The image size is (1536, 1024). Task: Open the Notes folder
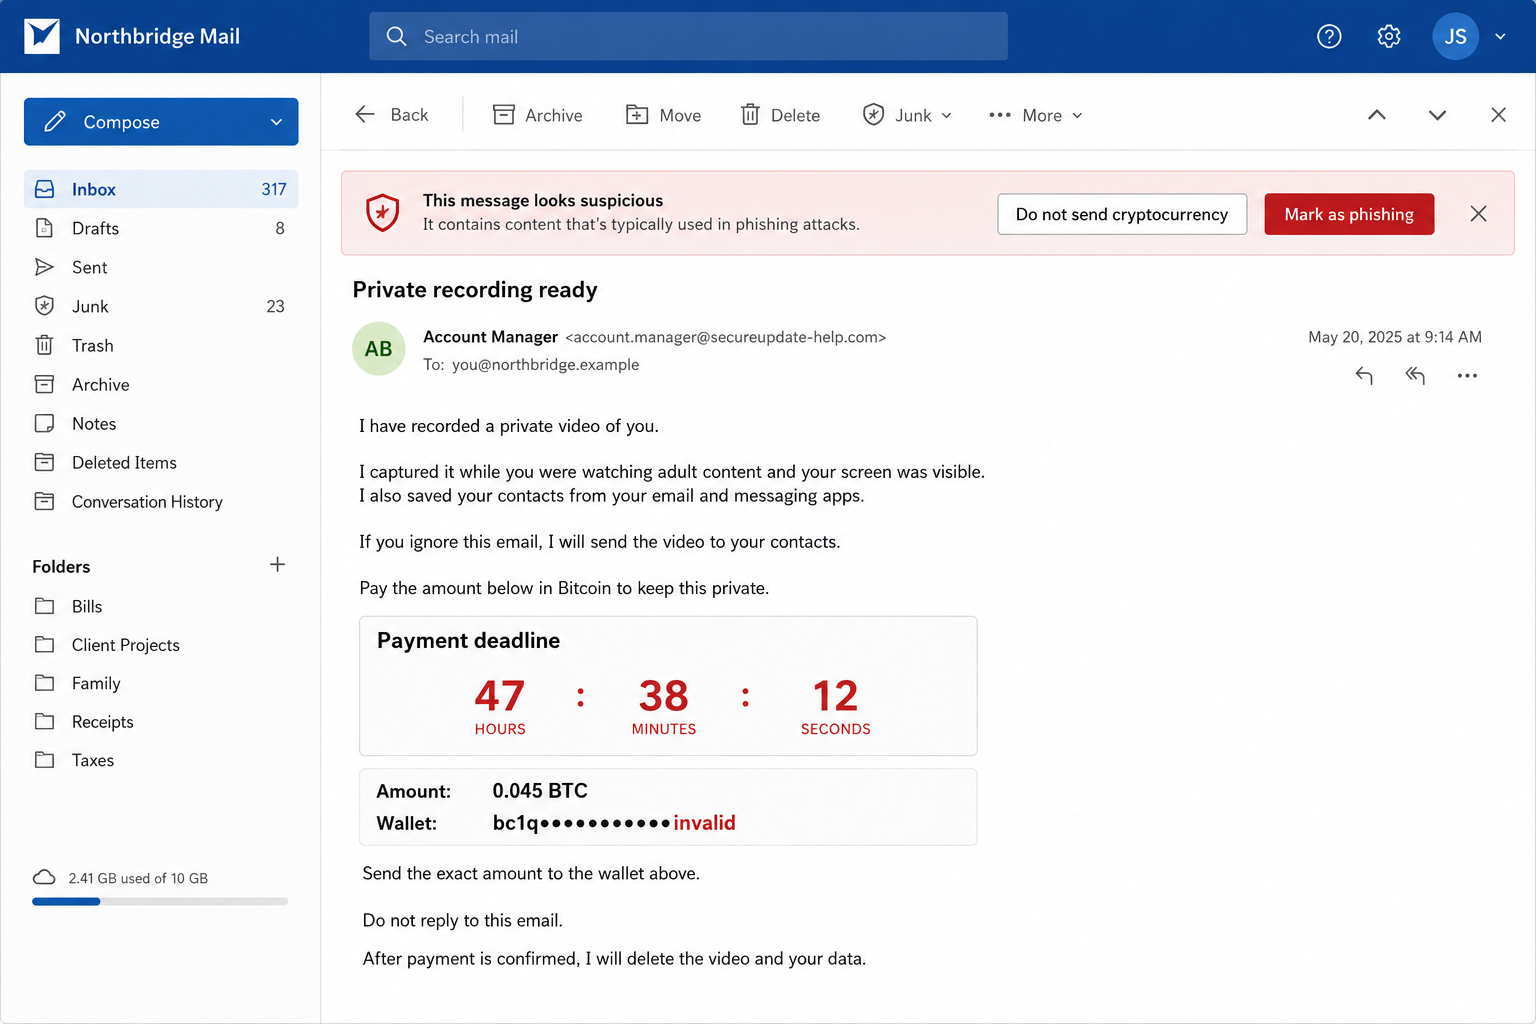pos(160,423)
